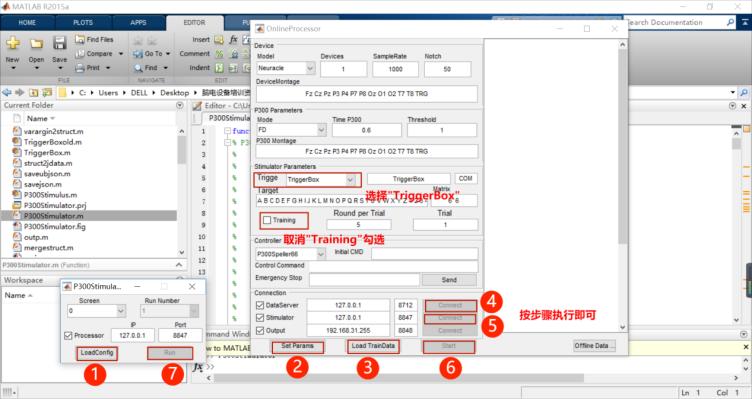
Task: Enable the Training checkbox
Action: 267,221
